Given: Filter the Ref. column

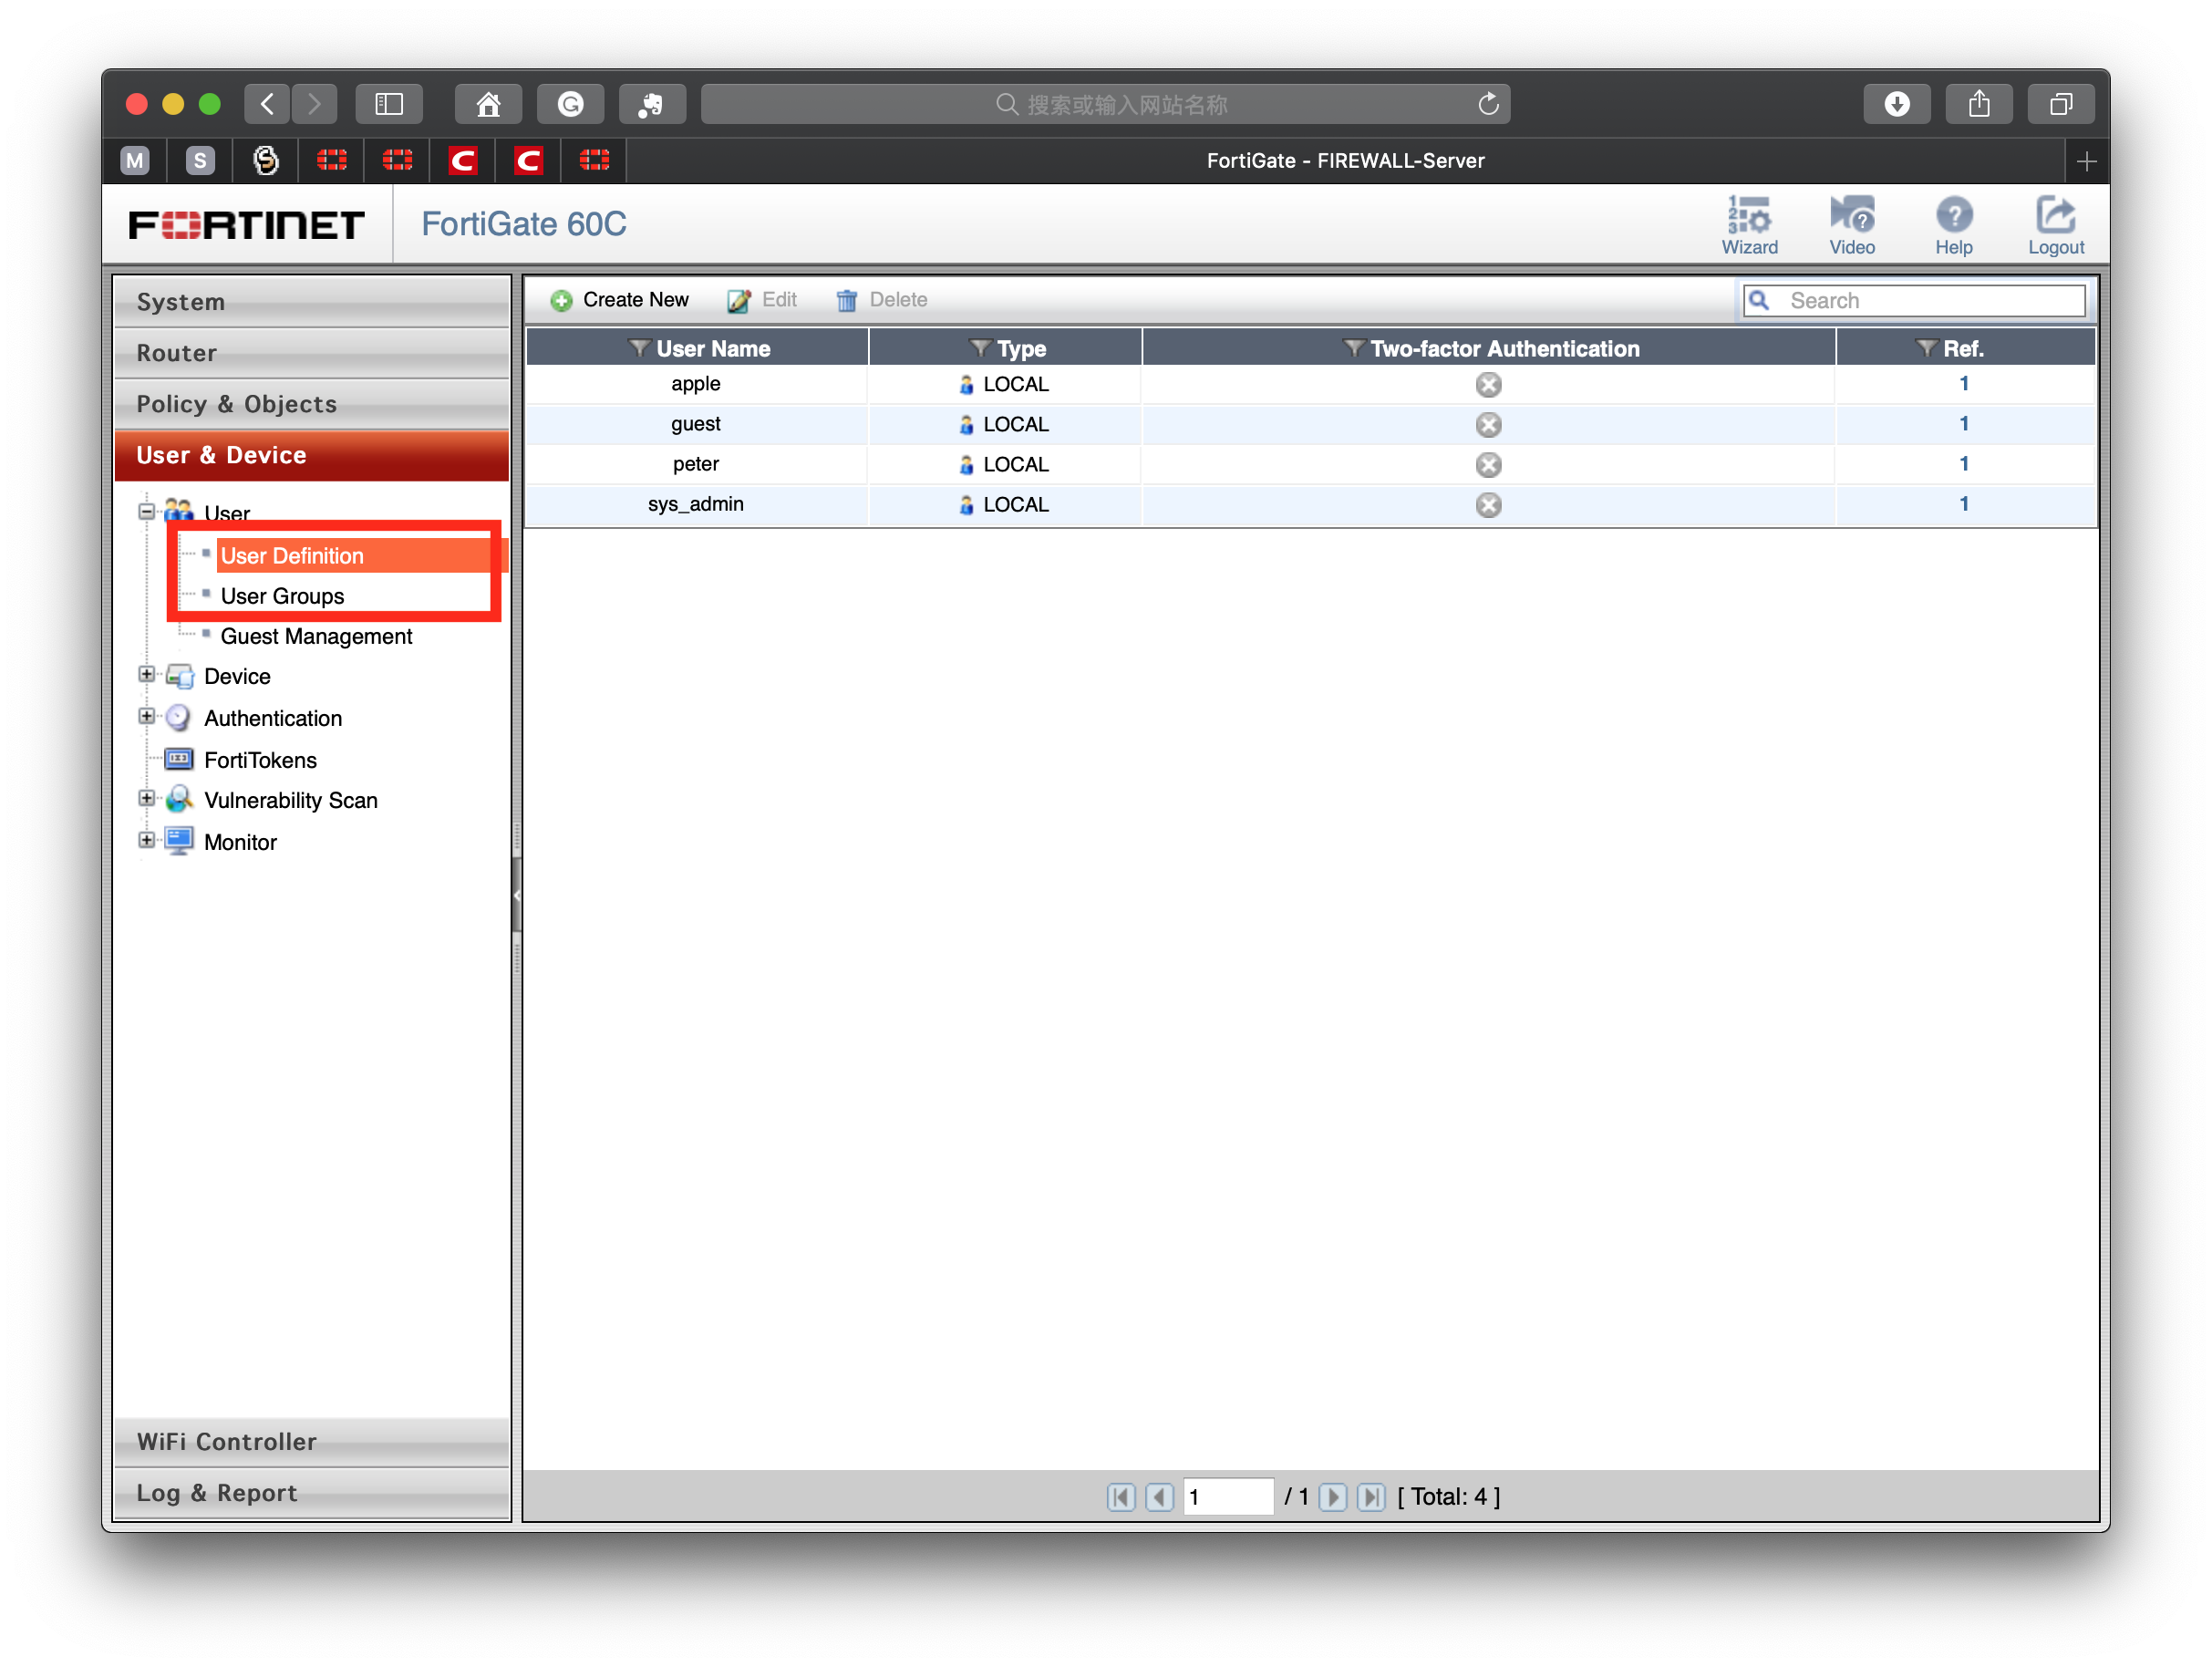Looking at the screenshot, I should (x=1926, y=348).
